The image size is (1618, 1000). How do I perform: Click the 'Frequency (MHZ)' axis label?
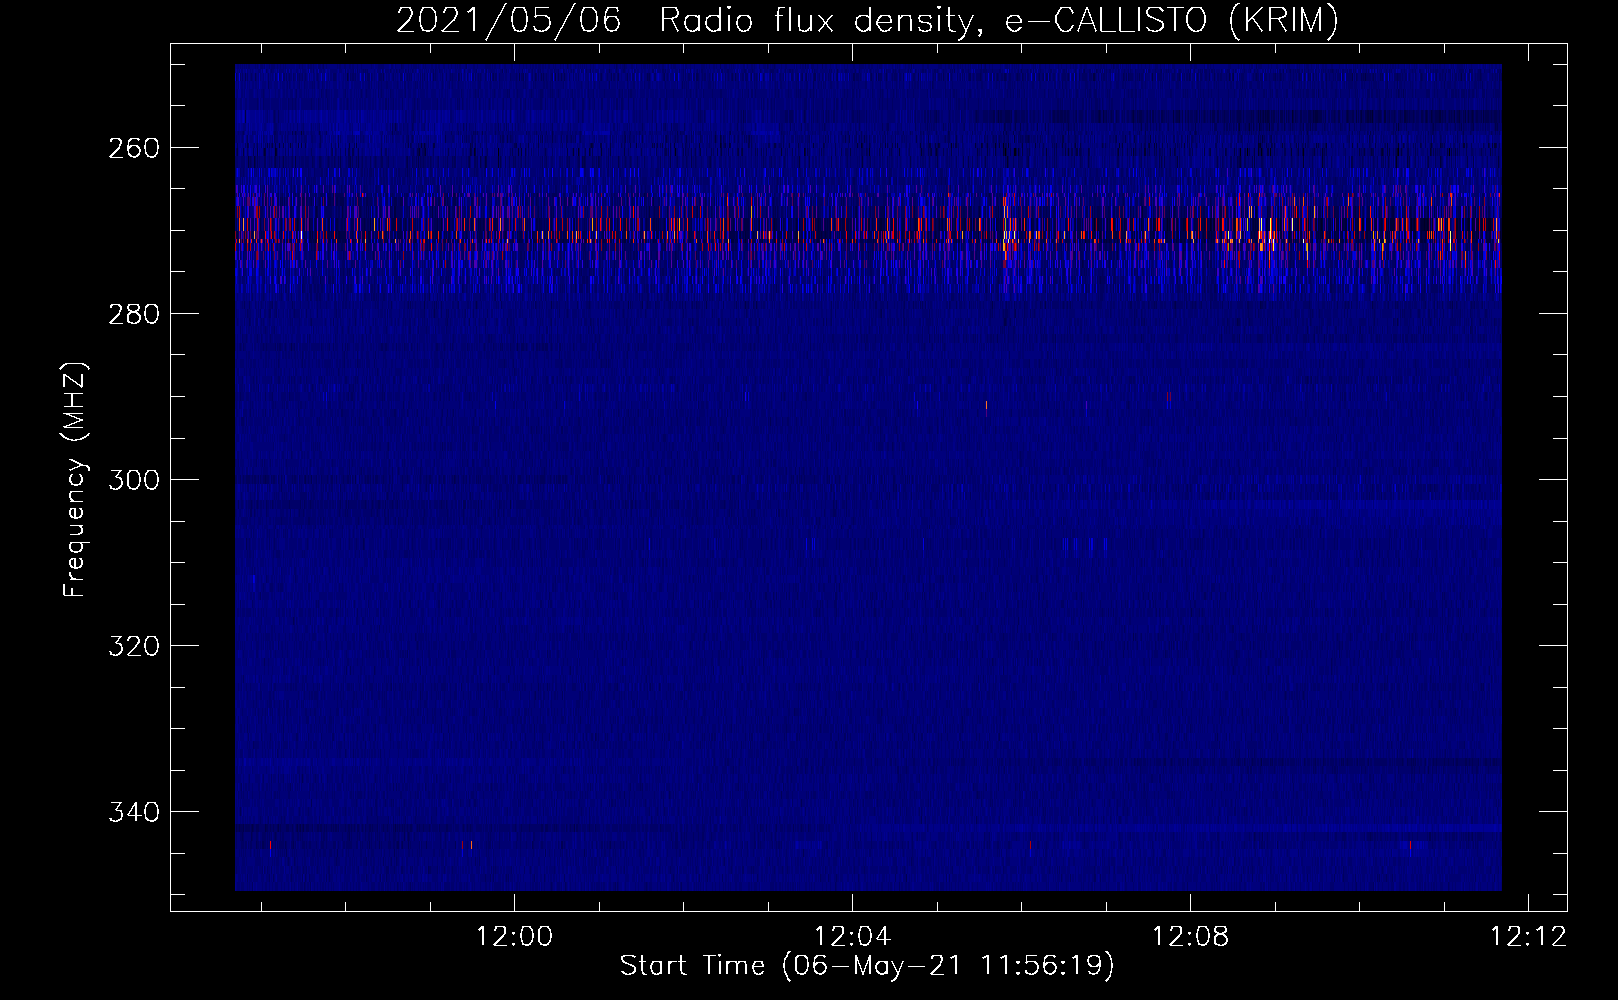tap(75, 479)
